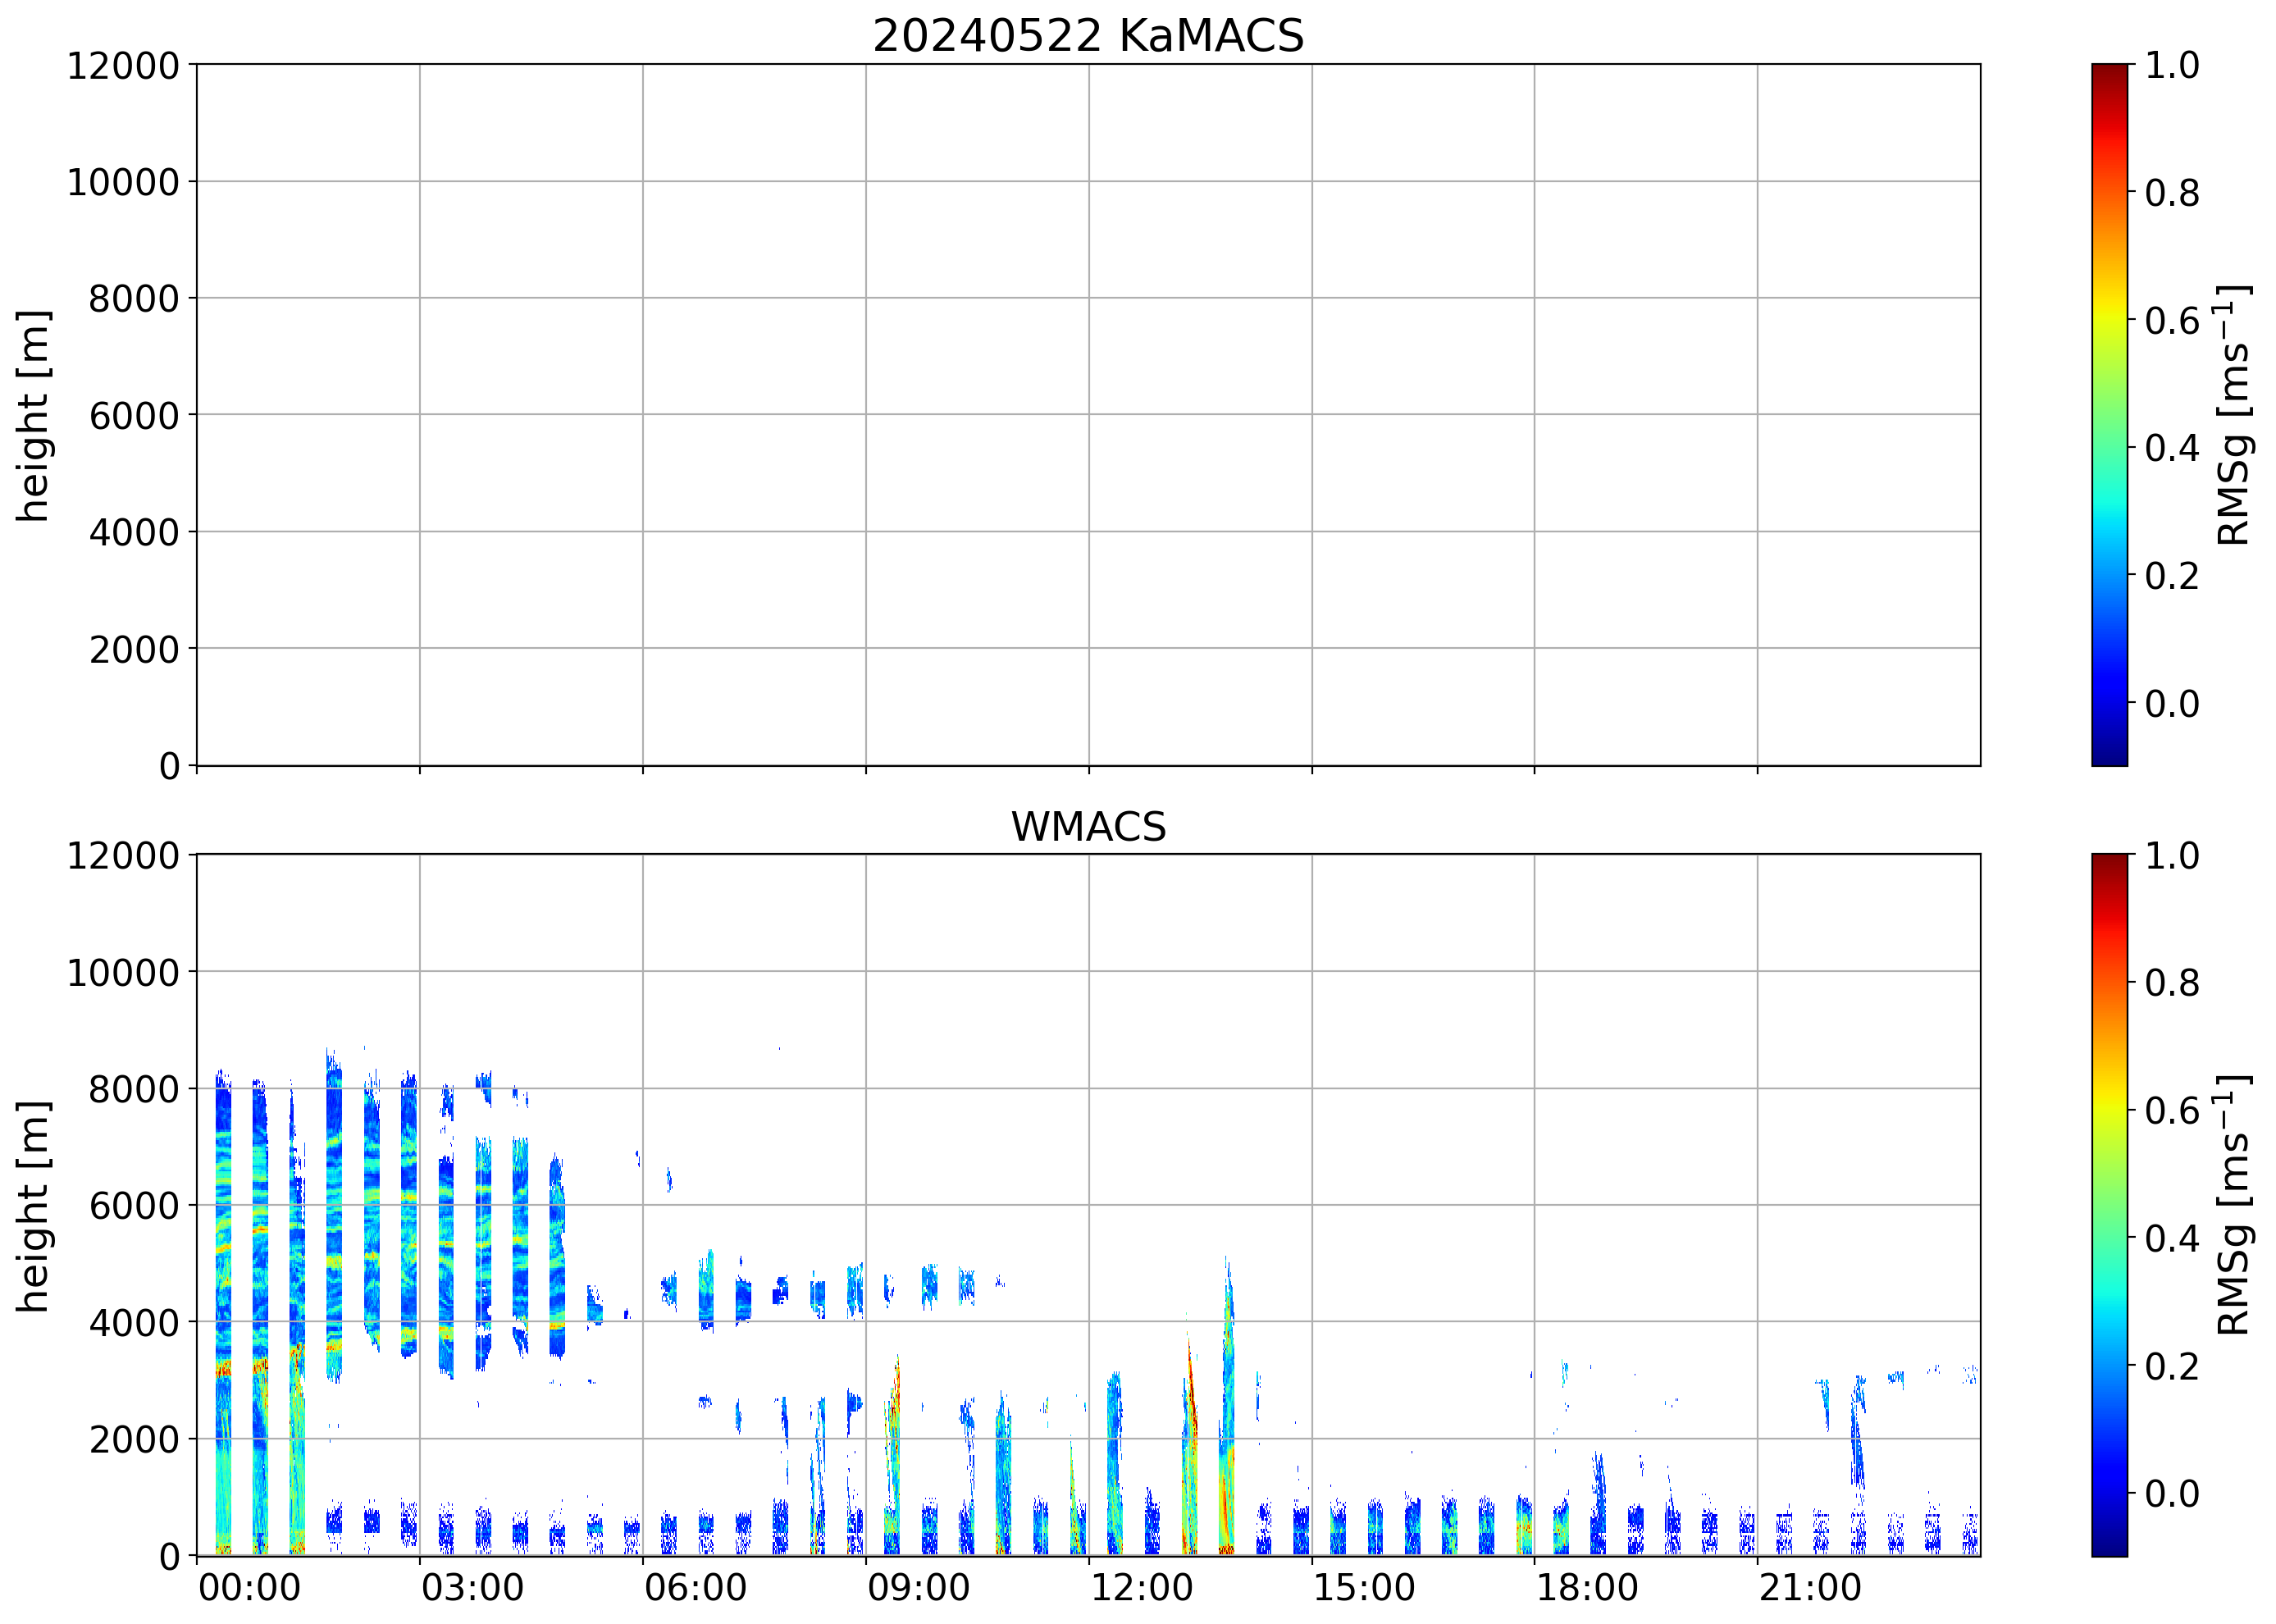
Task: Click the 20240522 KaMACS plot title
Action: coord(1088,37)
